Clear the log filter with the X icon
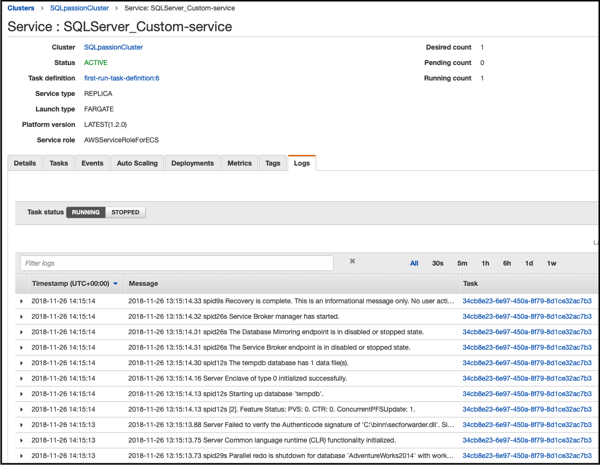 352,262
